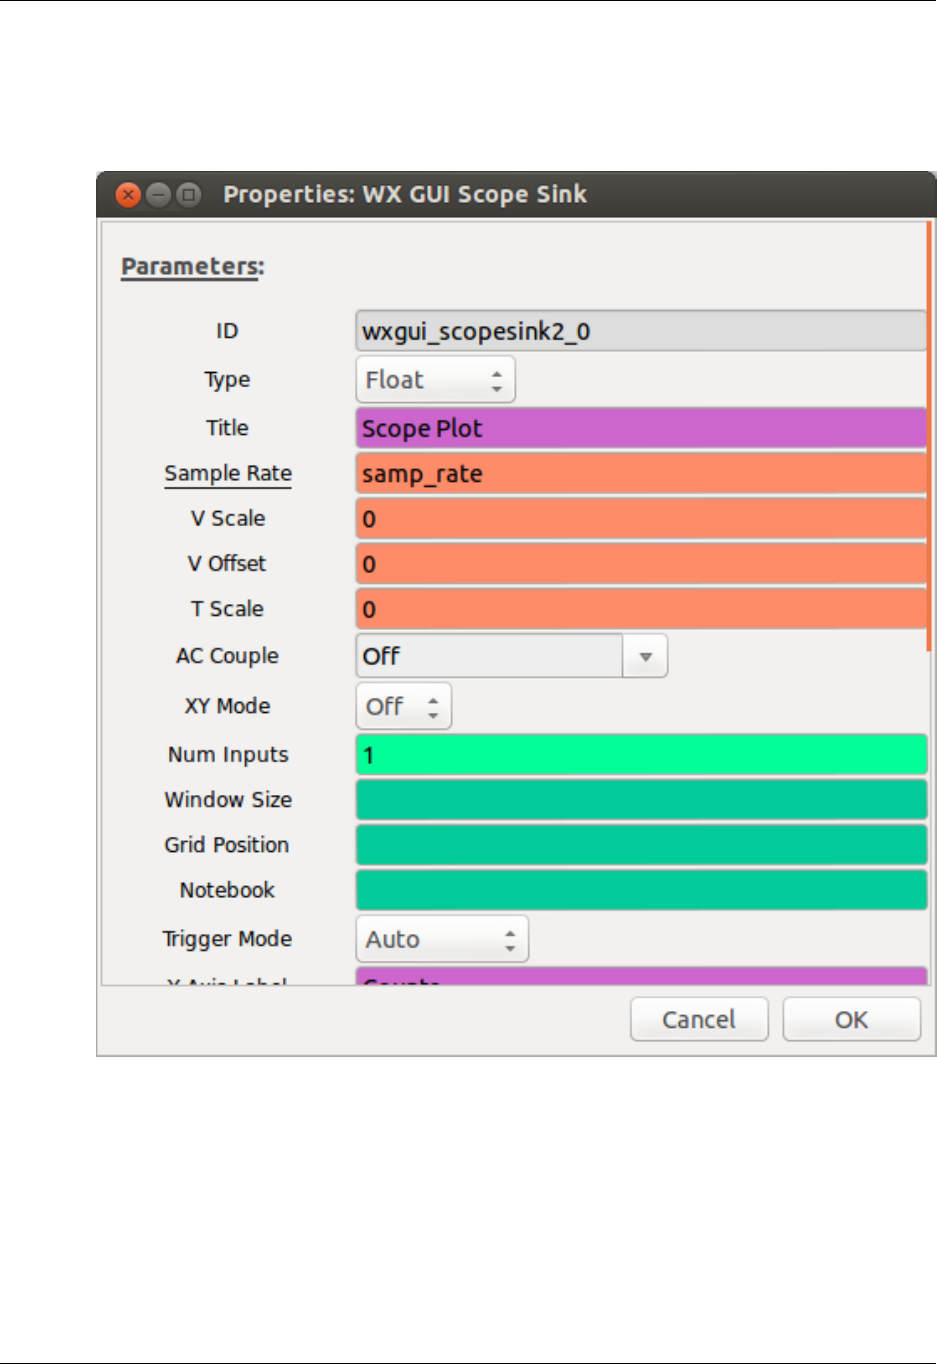Click the Sample Rate field with samp_rate
Screen dimensions: 937x1364
(x=640, y=474)
